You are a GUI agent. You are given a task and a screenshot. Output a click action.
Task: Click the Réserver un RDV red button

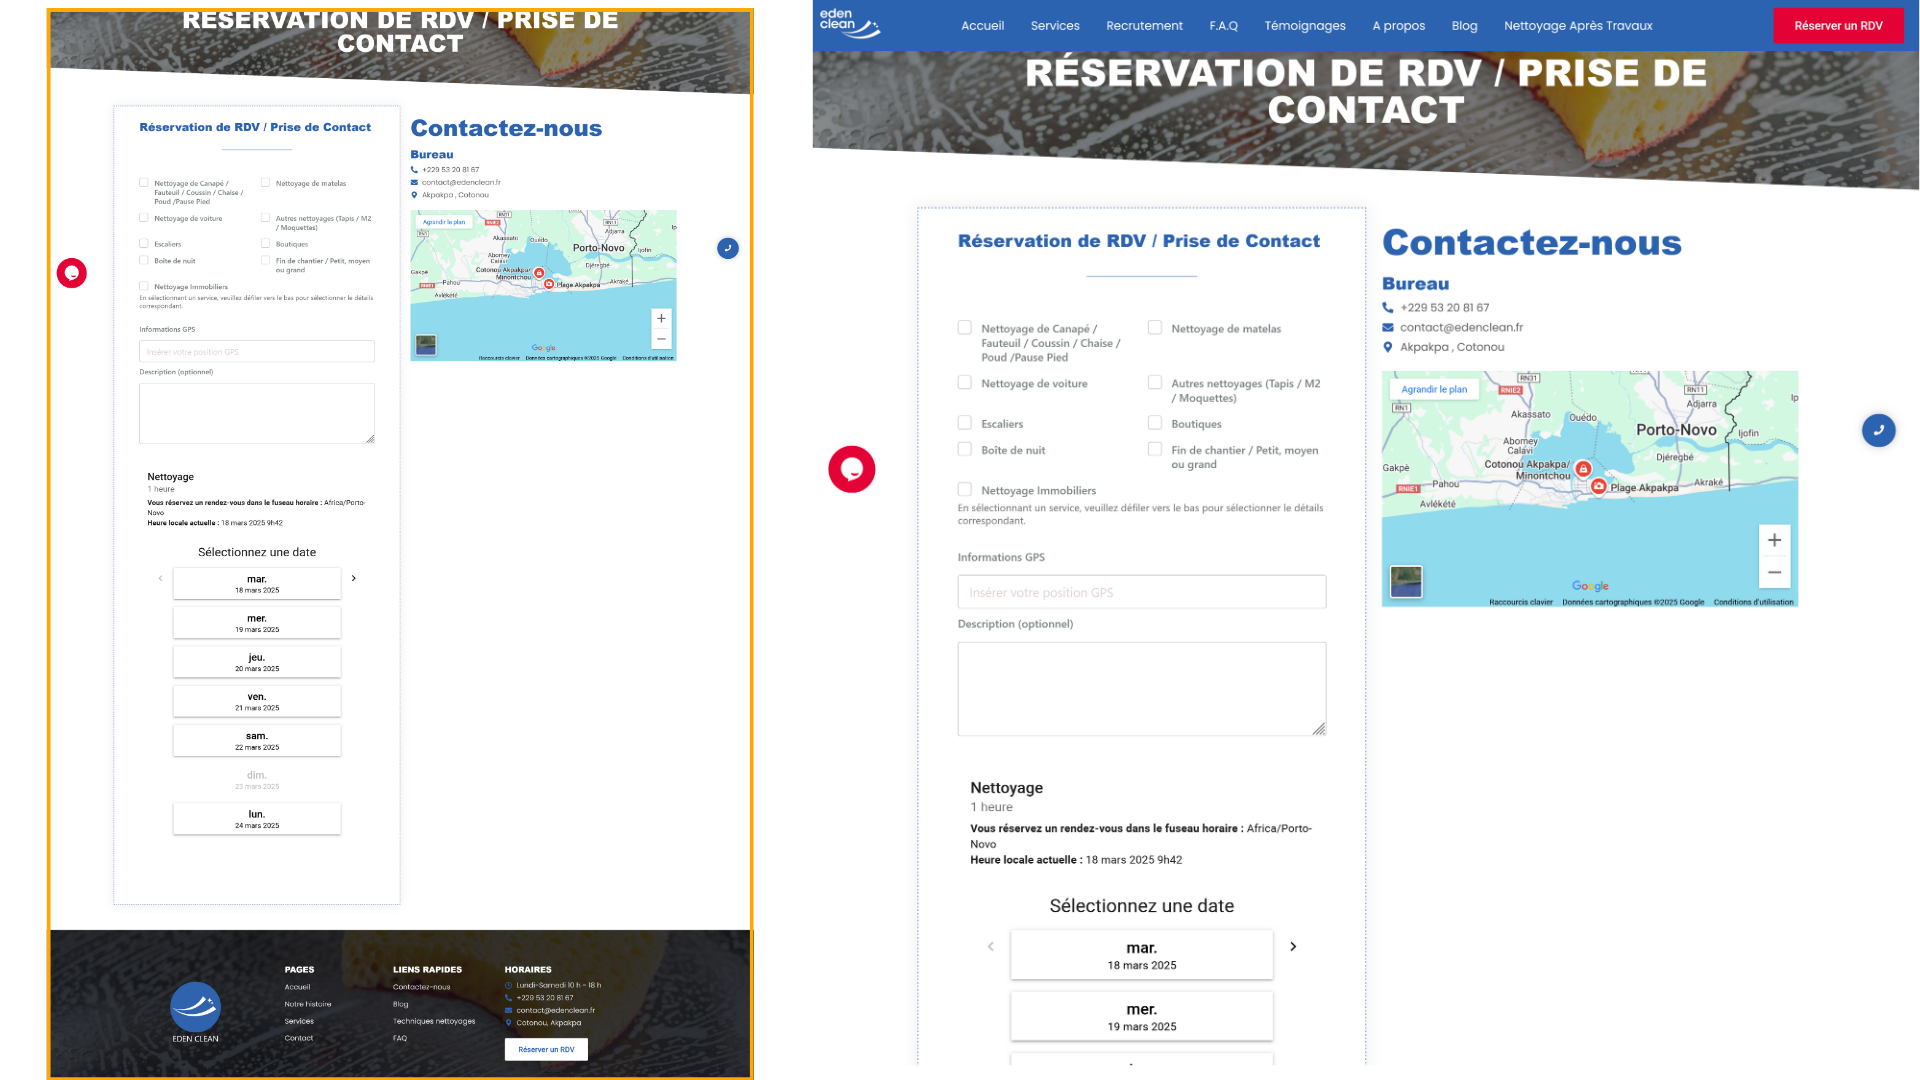1837,26
